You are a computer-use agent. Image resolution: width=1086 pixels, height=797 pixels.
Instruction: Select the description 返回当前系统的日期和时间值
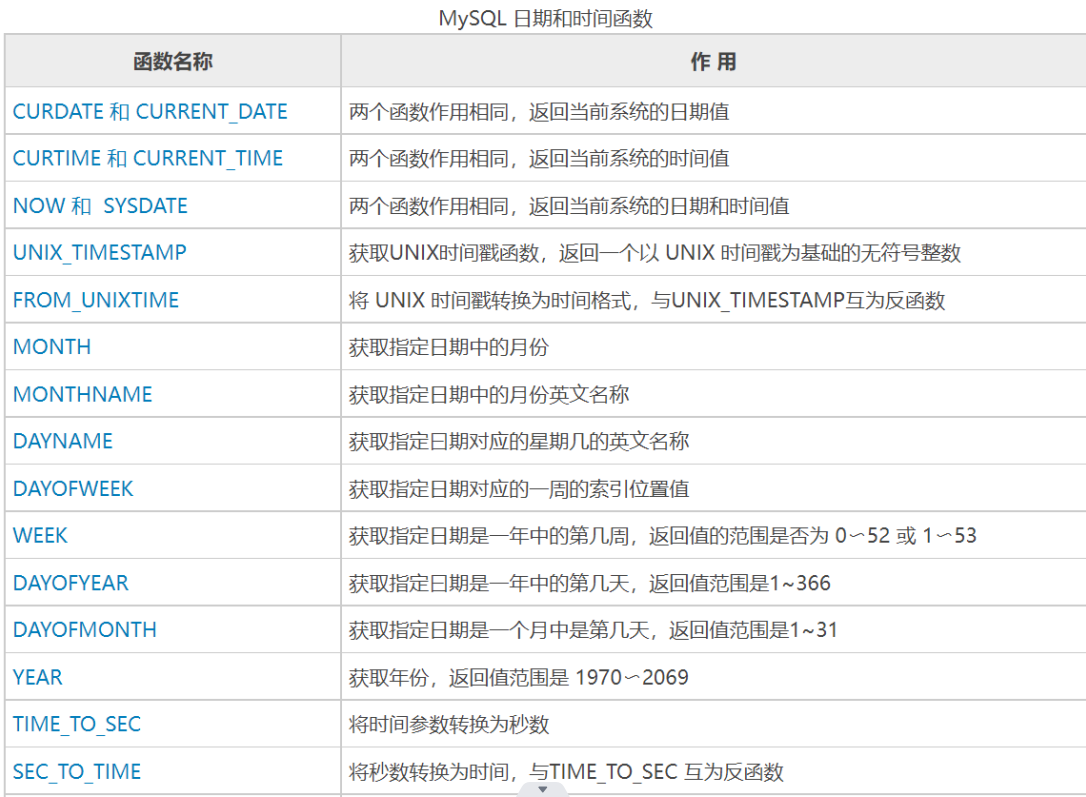pyautogui.click(x=659, y=206)
